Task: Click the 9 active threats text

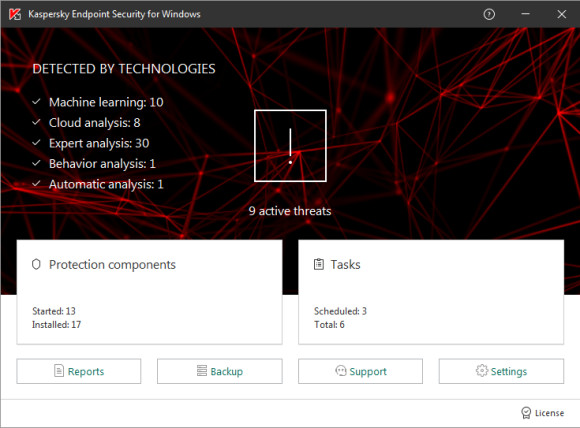Action: (290, 211)
